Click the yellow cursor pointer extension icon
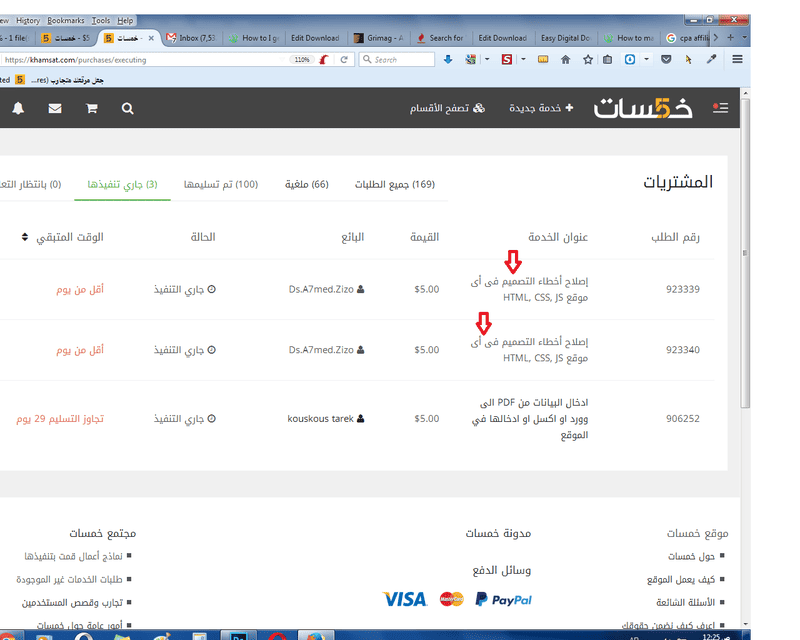Viewport: 800px width, 640px height. pyautogui.click(x=688, y=60)
